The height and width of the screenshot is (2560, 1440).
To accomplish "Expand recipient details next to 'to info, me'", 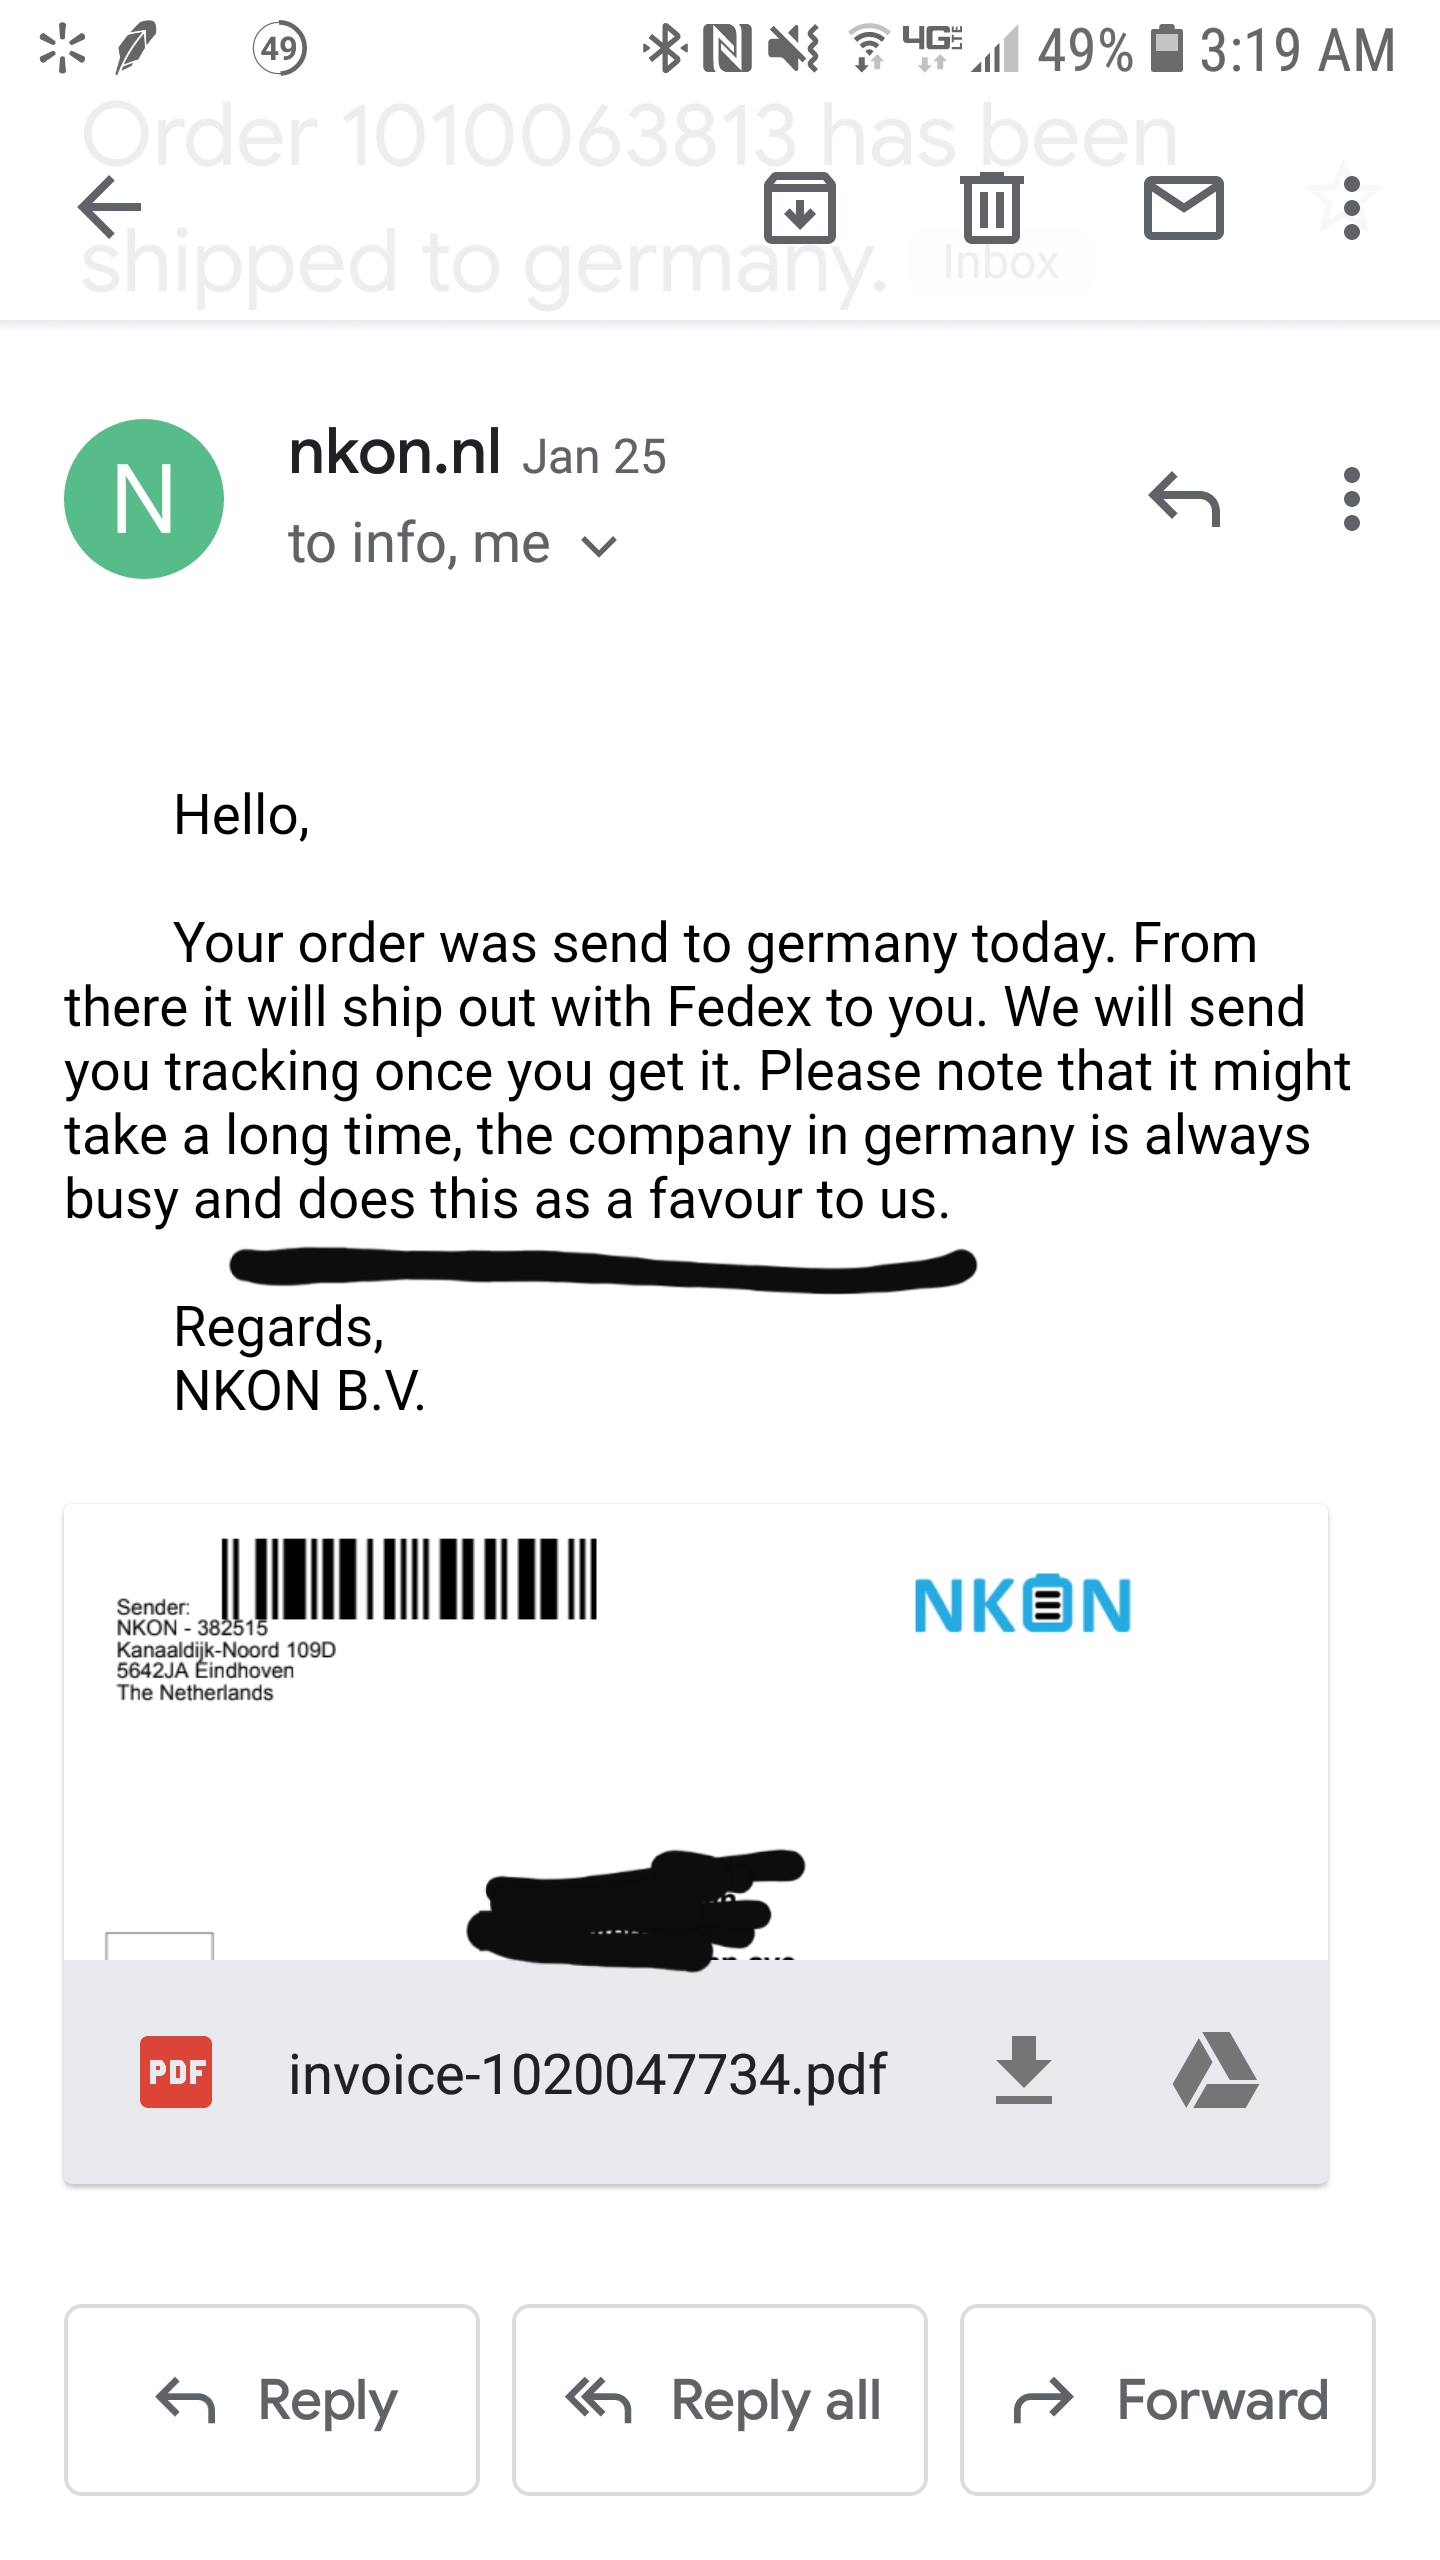I will point(599,546).
